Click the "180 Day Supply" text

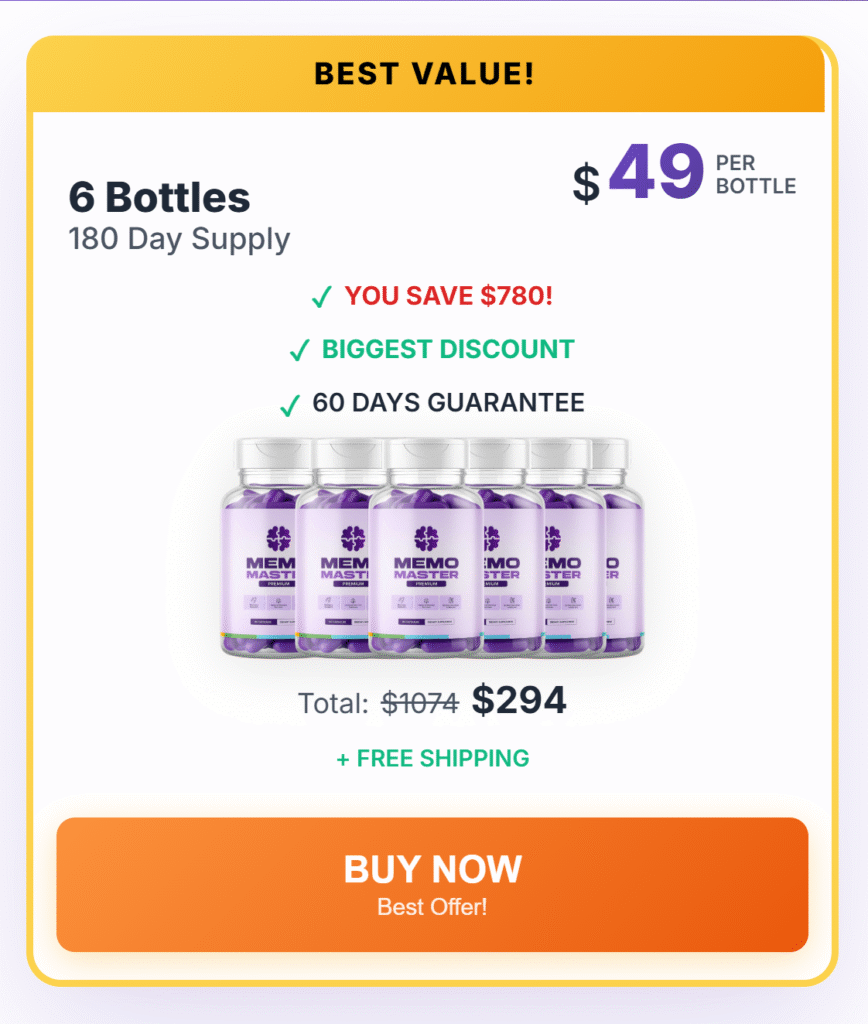point(179,240)
